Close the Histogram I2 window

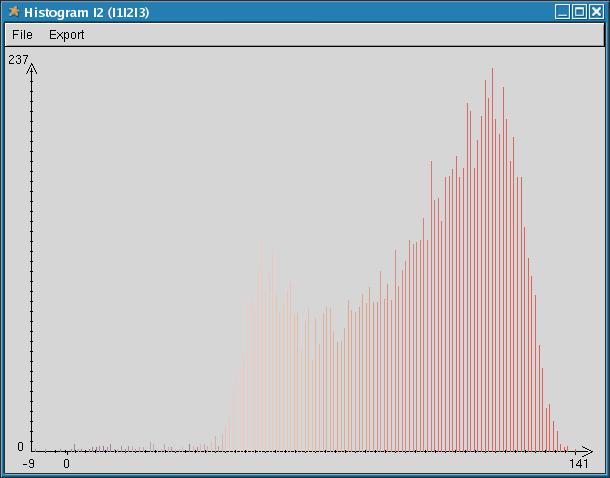(x=596, y=12)
